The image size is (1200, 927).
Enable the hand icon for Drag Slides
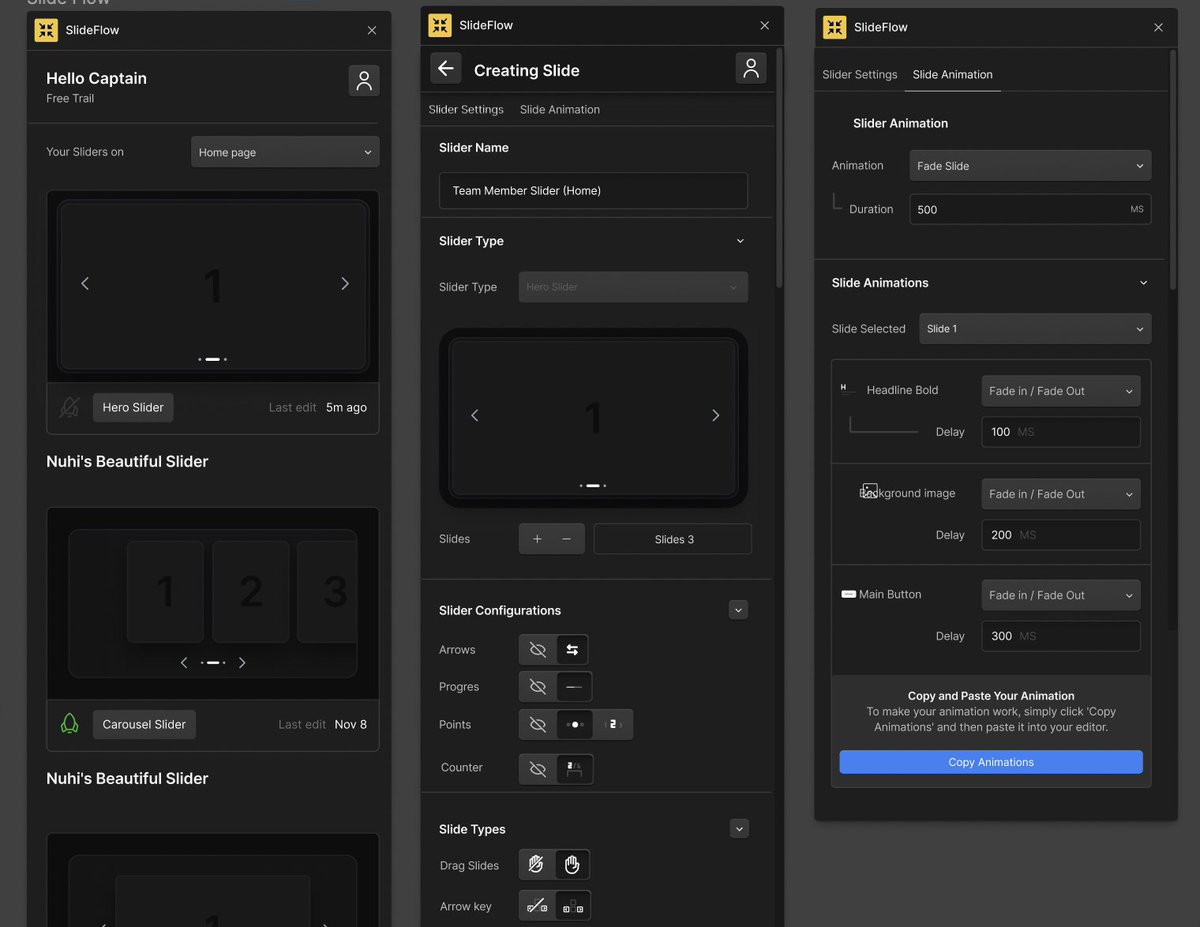[571, 864]
